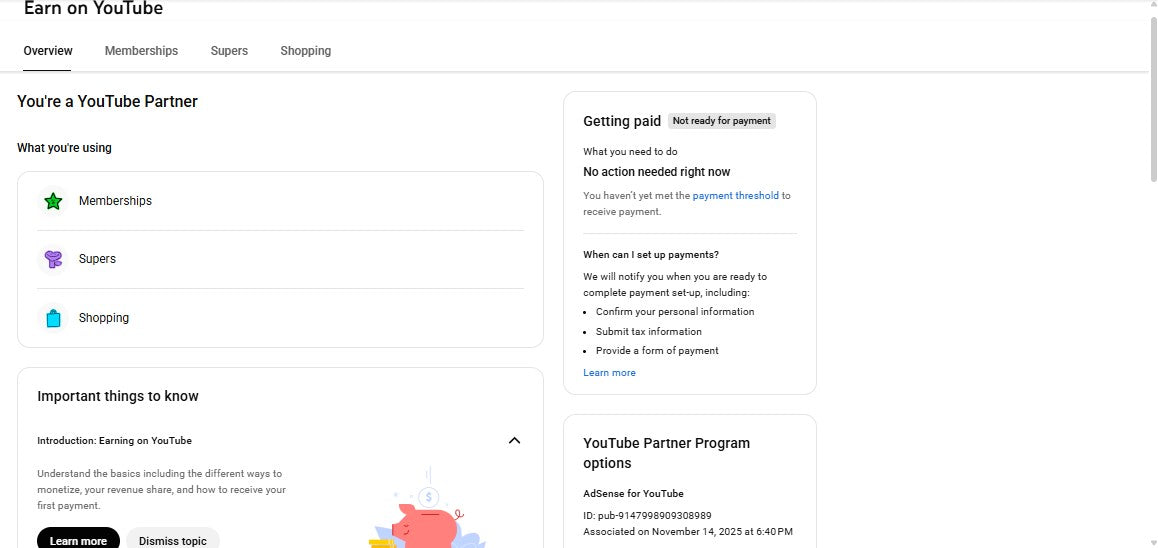
Task: Open the payment threshold link
Action: pos(736,196)
